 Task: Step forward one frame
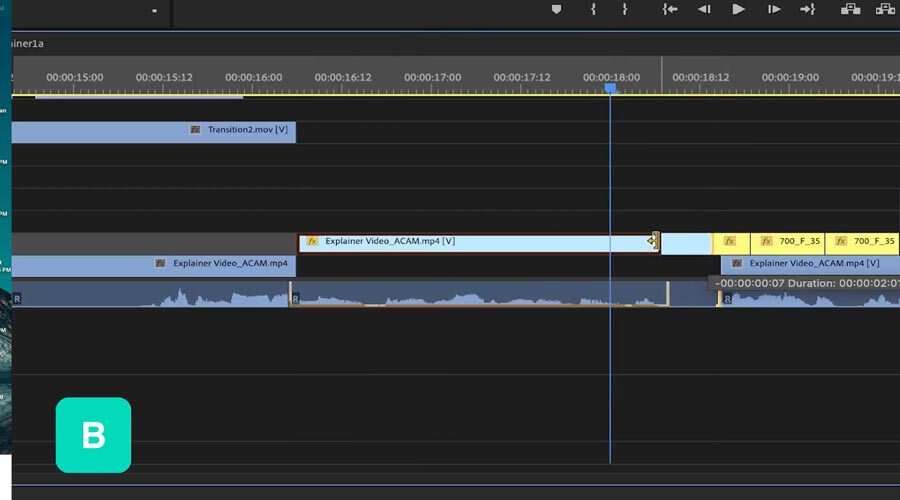pos(774,9)
